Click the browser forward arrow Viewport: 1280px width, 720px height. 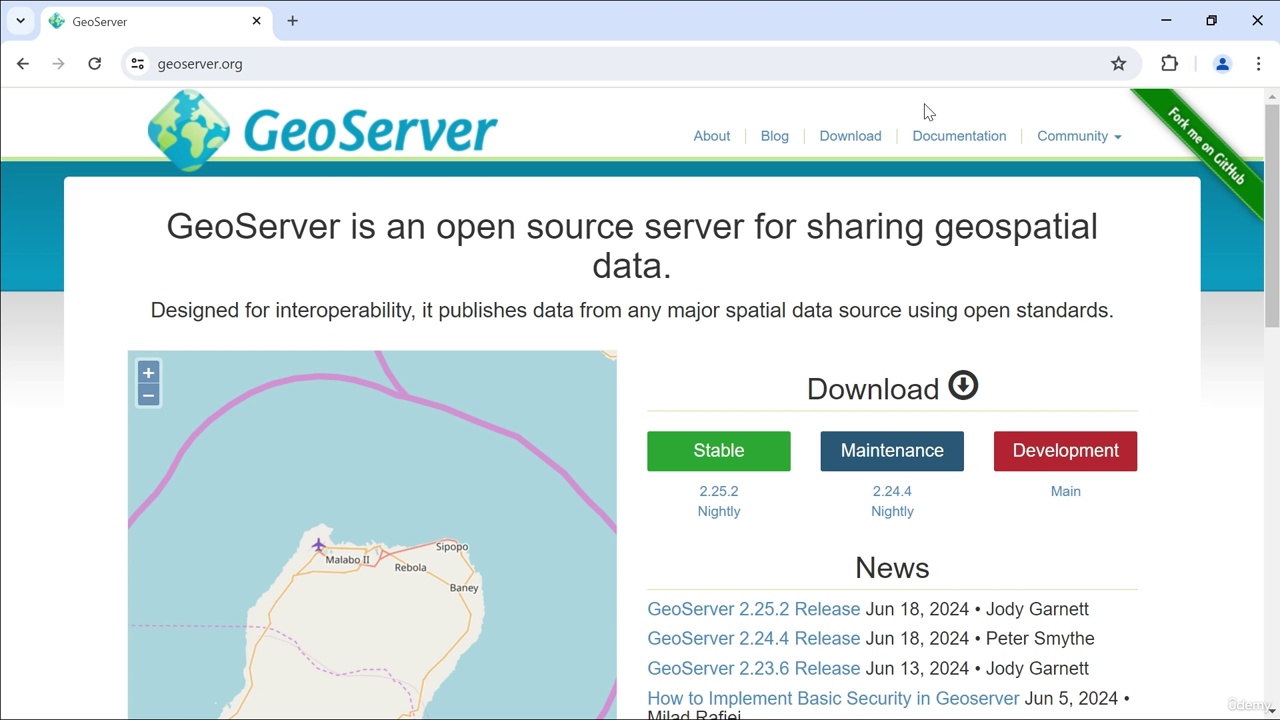coord(59,64)
